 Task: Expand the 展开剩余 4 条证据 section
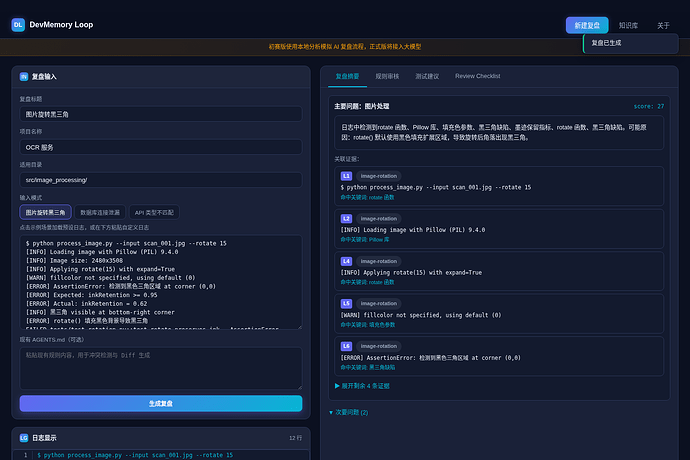coord(362,386)
